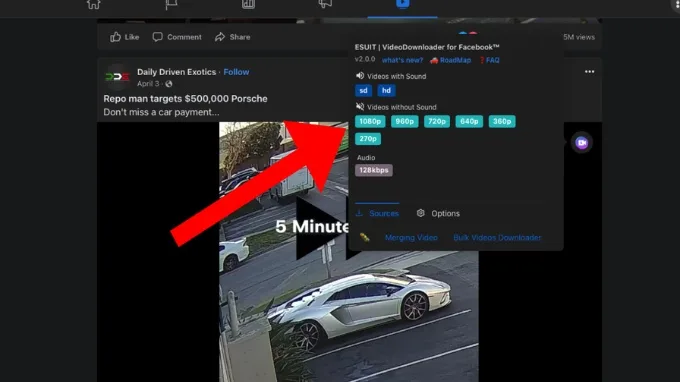Comment on the post above

pyautogui.click(x=177, y=37)
